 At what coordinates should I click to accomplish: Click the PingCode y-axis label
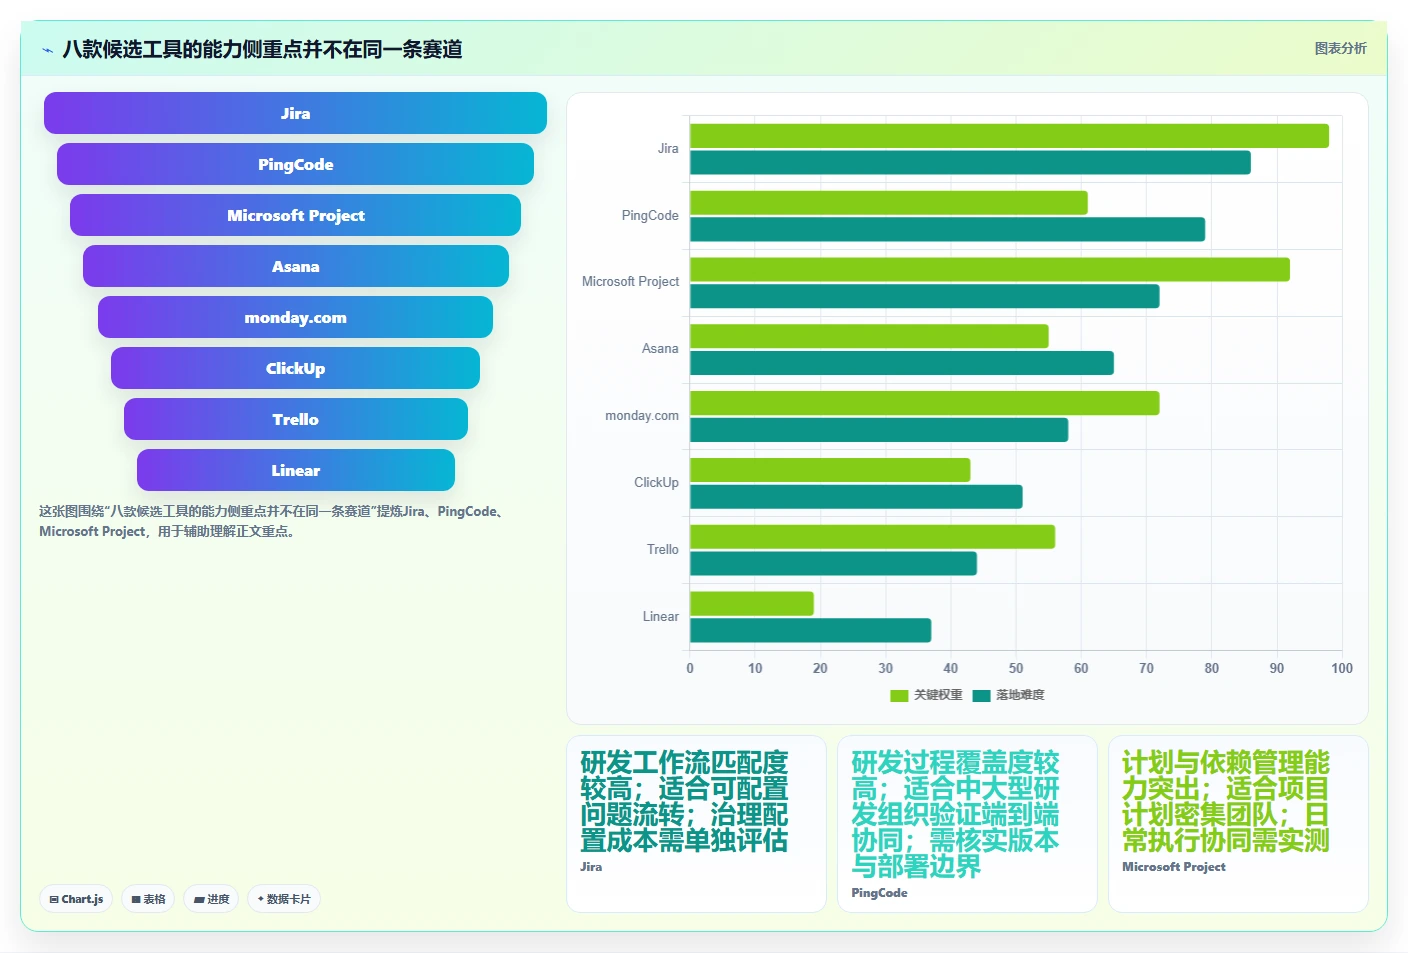pos(650,216)
